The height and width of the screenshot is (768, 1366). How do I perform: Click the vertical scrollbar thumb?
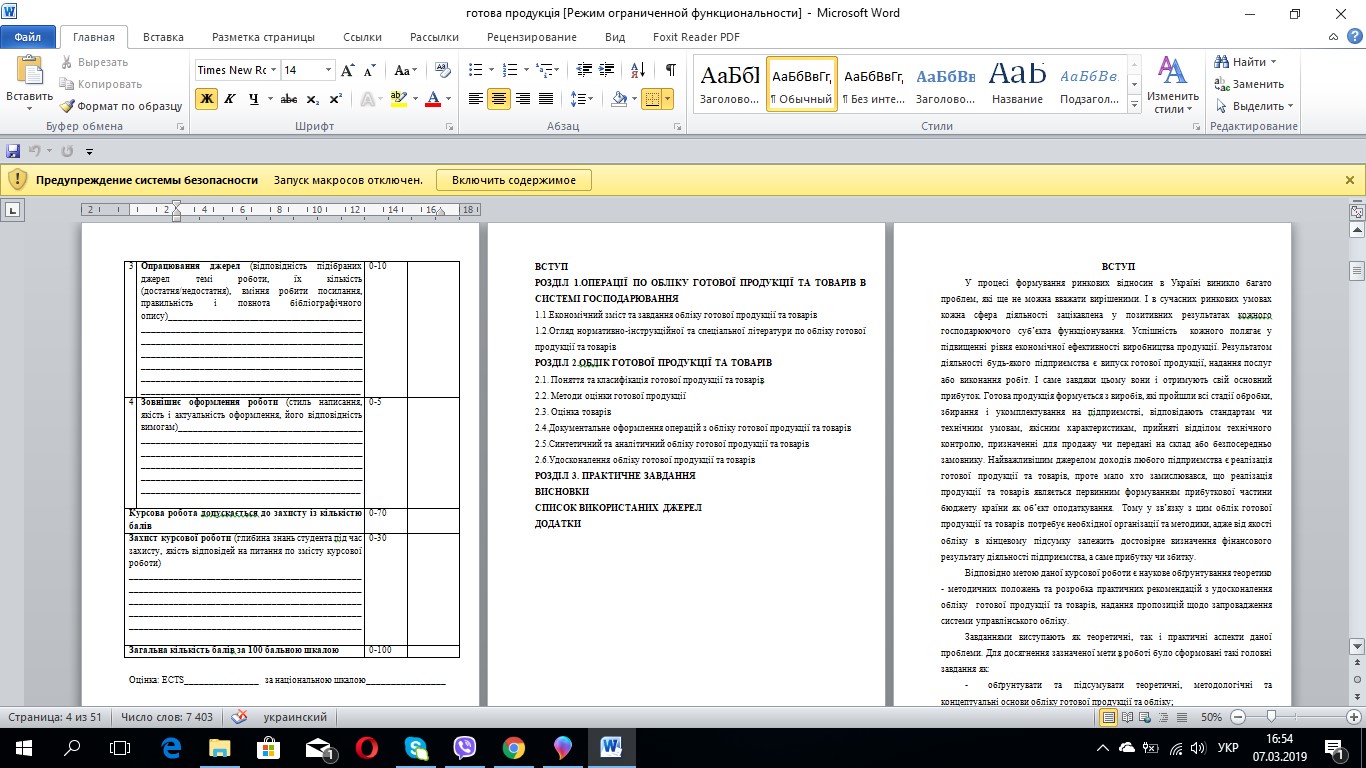(1356, 272)
